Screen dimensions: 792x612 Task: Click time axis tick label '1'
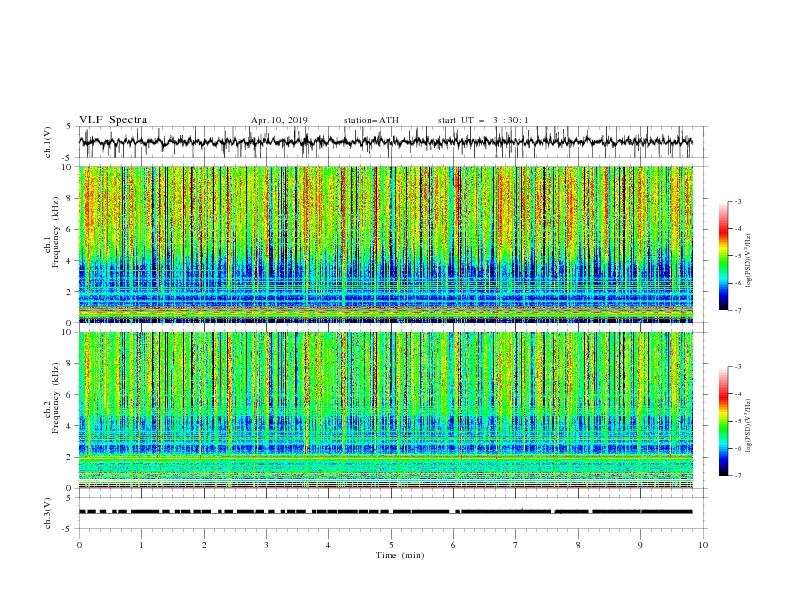click(x=141, y=545)
